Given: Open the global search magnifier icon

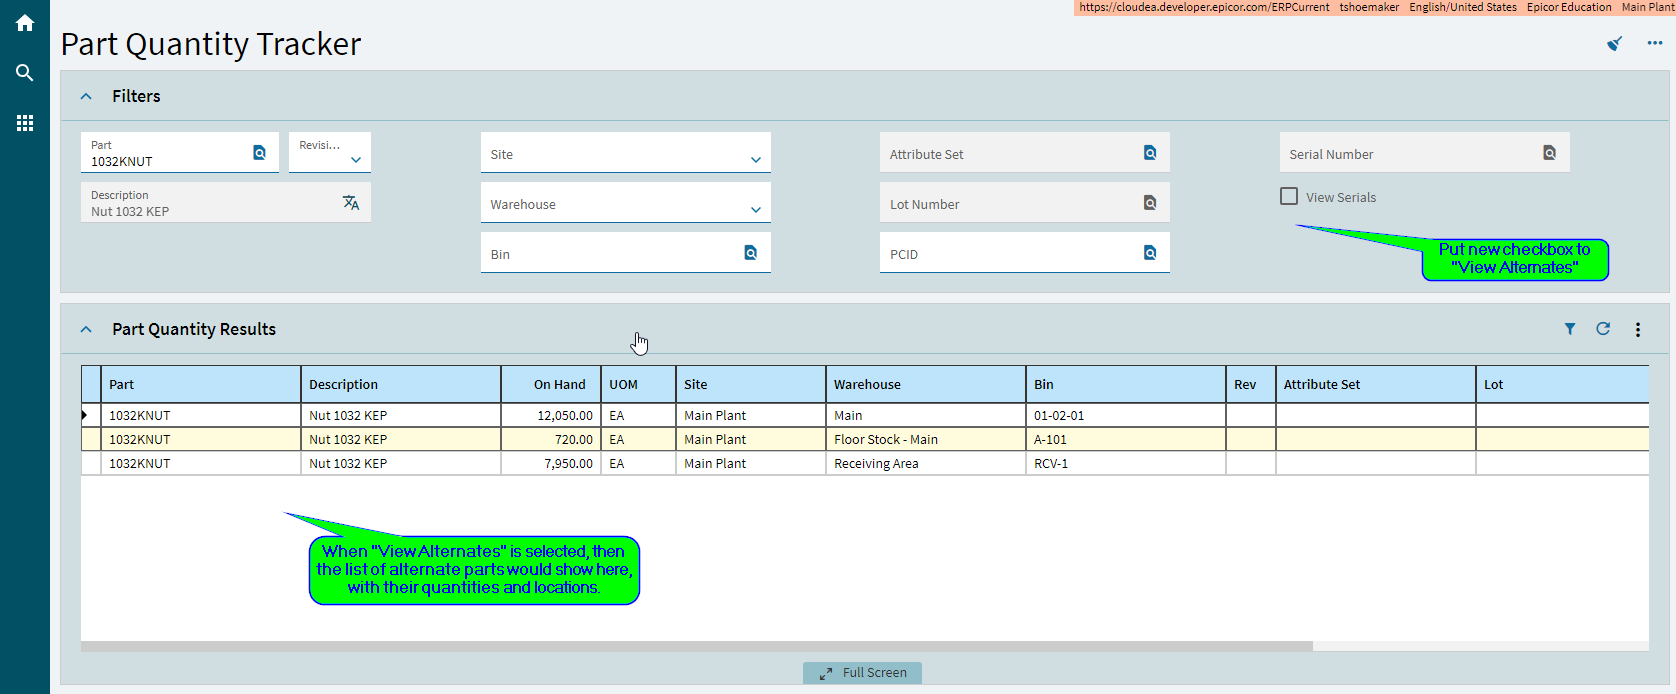Looking at the screenshot, I should click(x=25, y=73).
